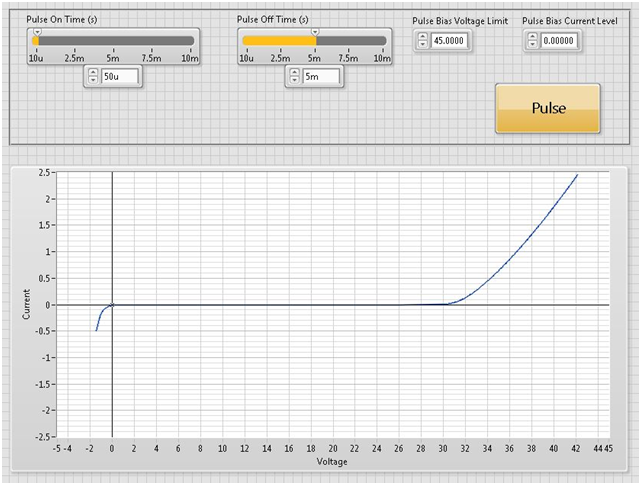
Task: Click the Current axis label
Action: 26,305
